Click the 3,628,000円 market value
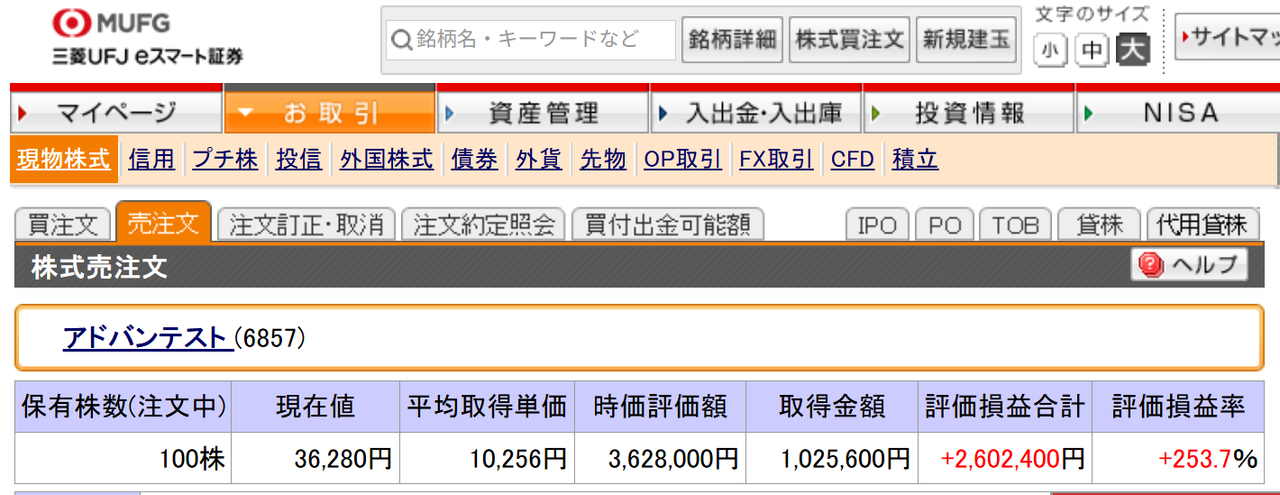This screenshot has width=1280, height=495. (673, 459)
